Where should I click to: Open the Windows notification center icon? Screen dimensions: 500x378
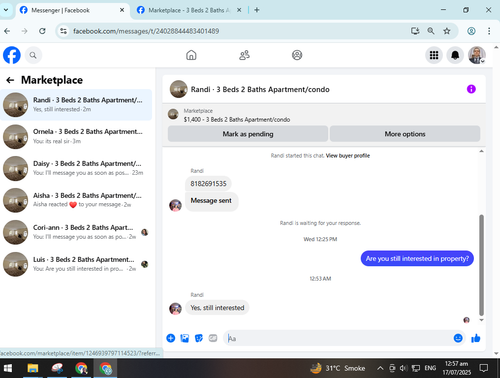(x=484, y=368)
